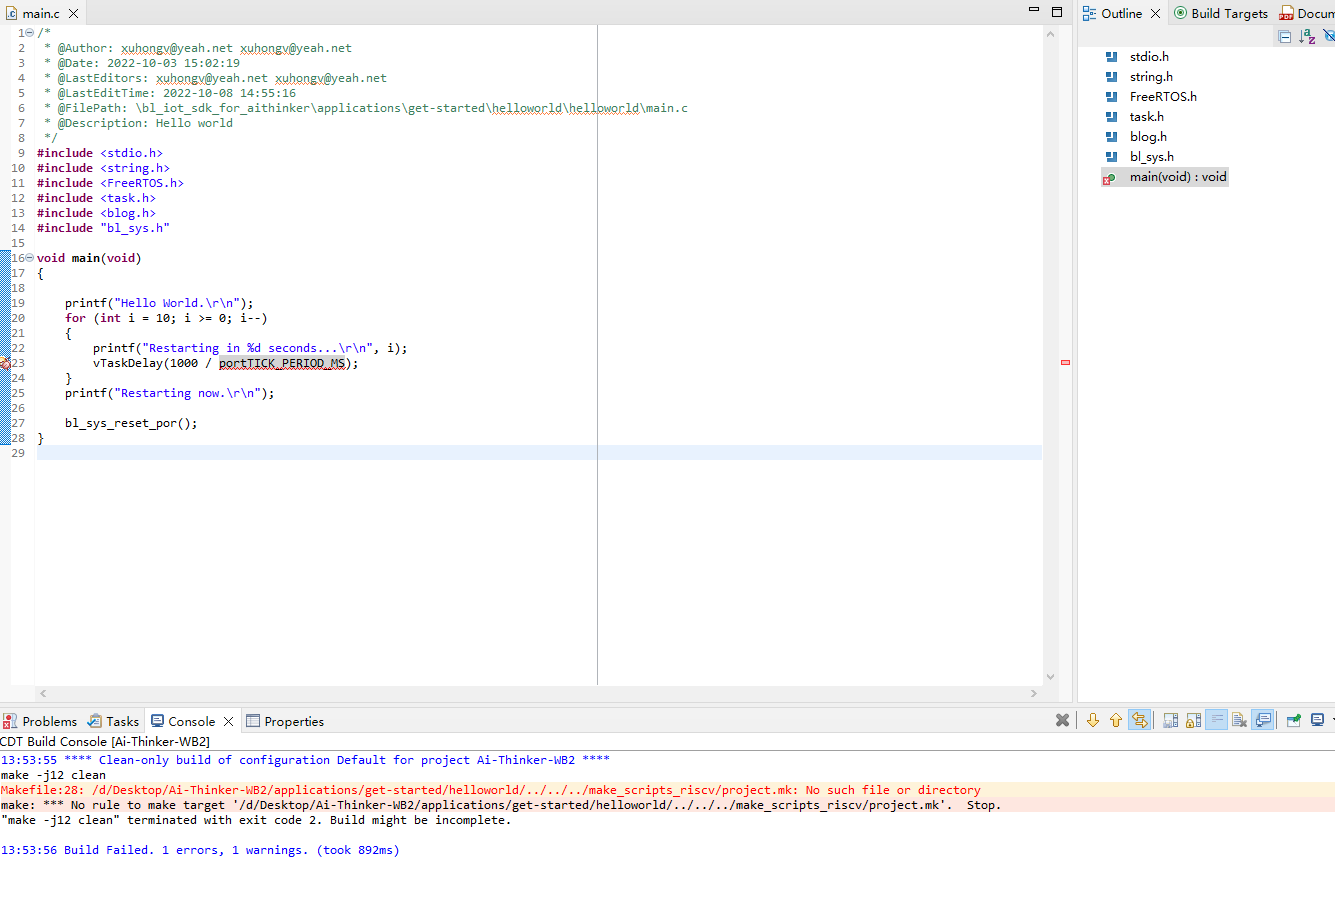1335x898 pixels.
Task: Open the Build Targets tab
Action: [1221, 13]
